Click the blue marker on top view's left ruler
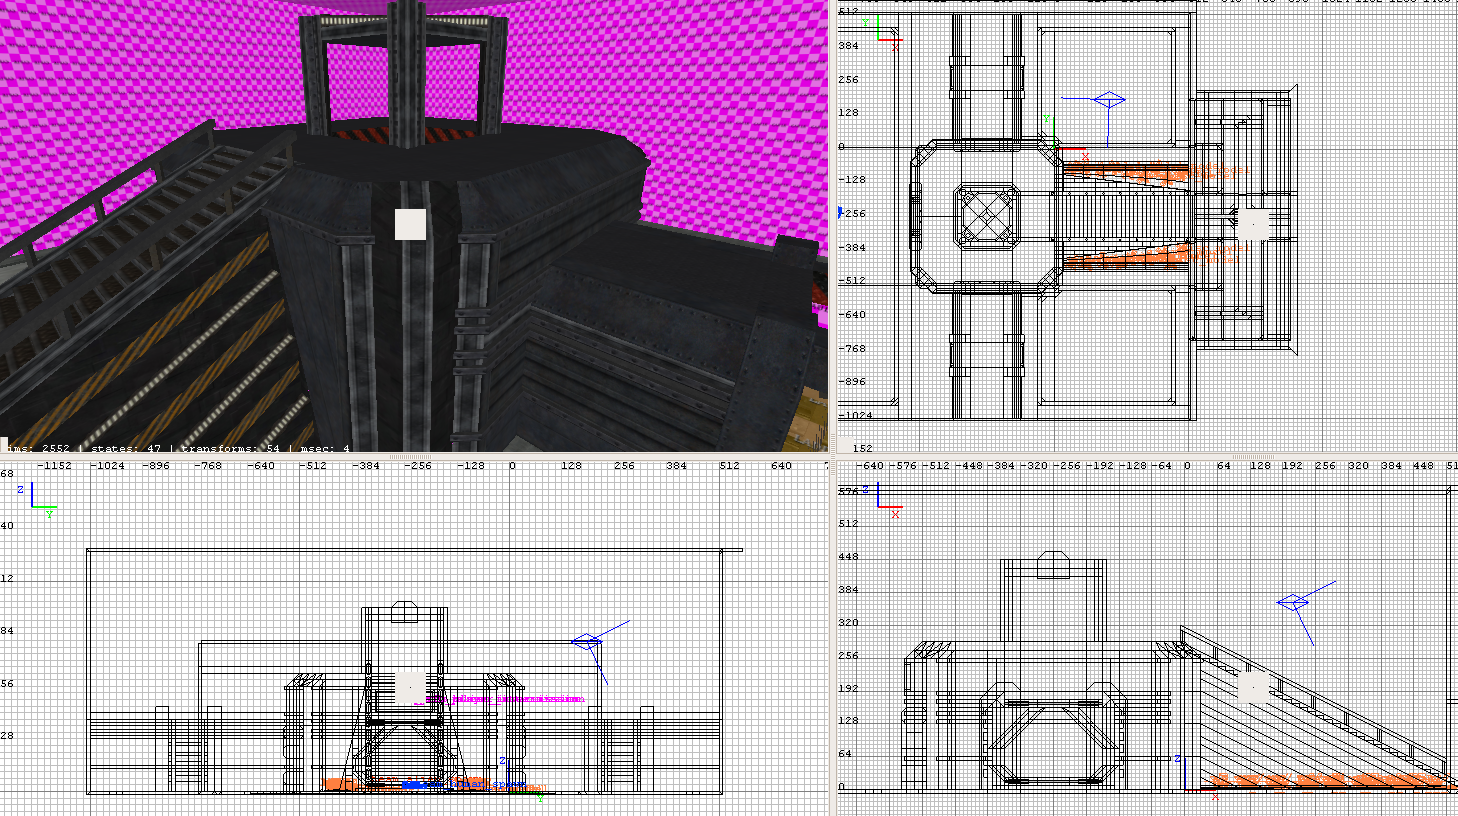The height and width of the screenshot is (816, 1458). (840, 213)
